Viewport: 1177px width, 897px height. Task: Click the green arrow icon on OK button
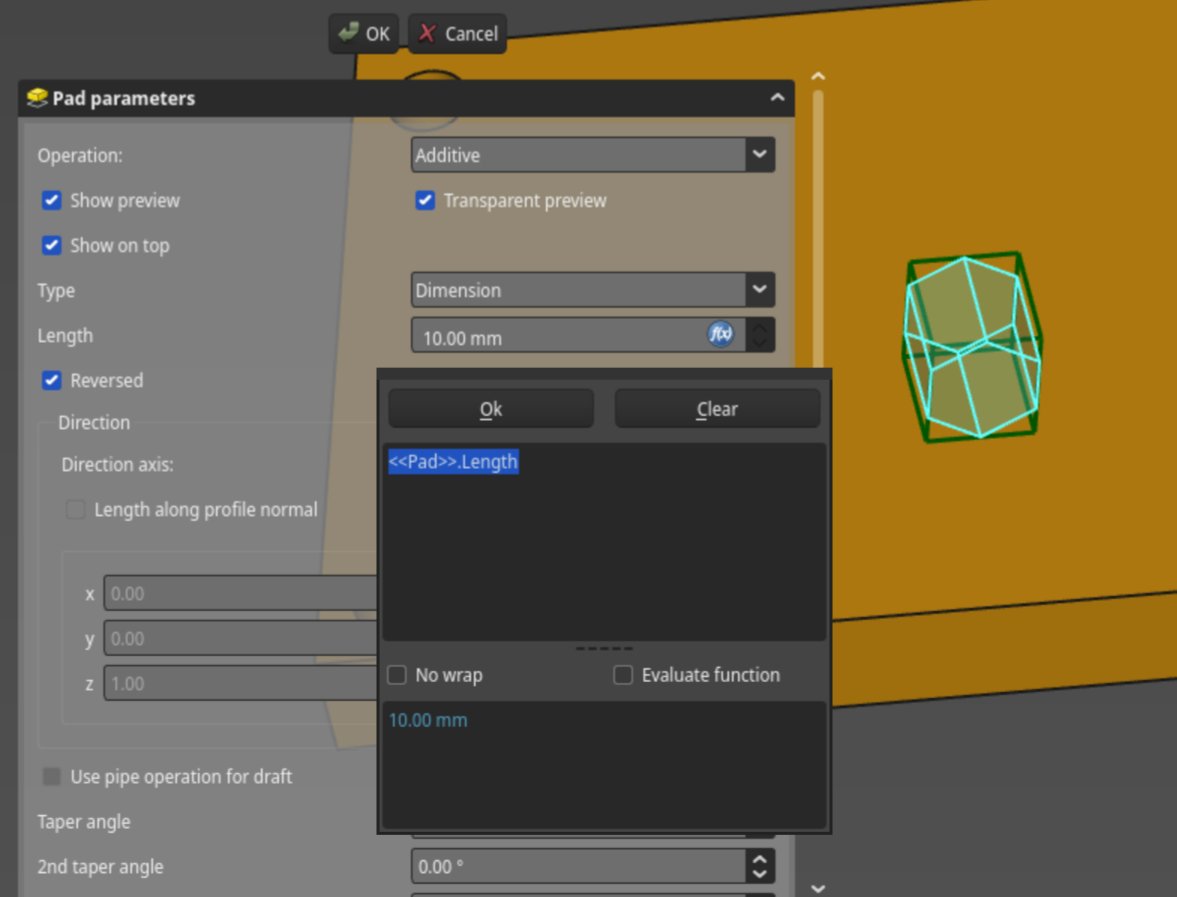[349, 33]
